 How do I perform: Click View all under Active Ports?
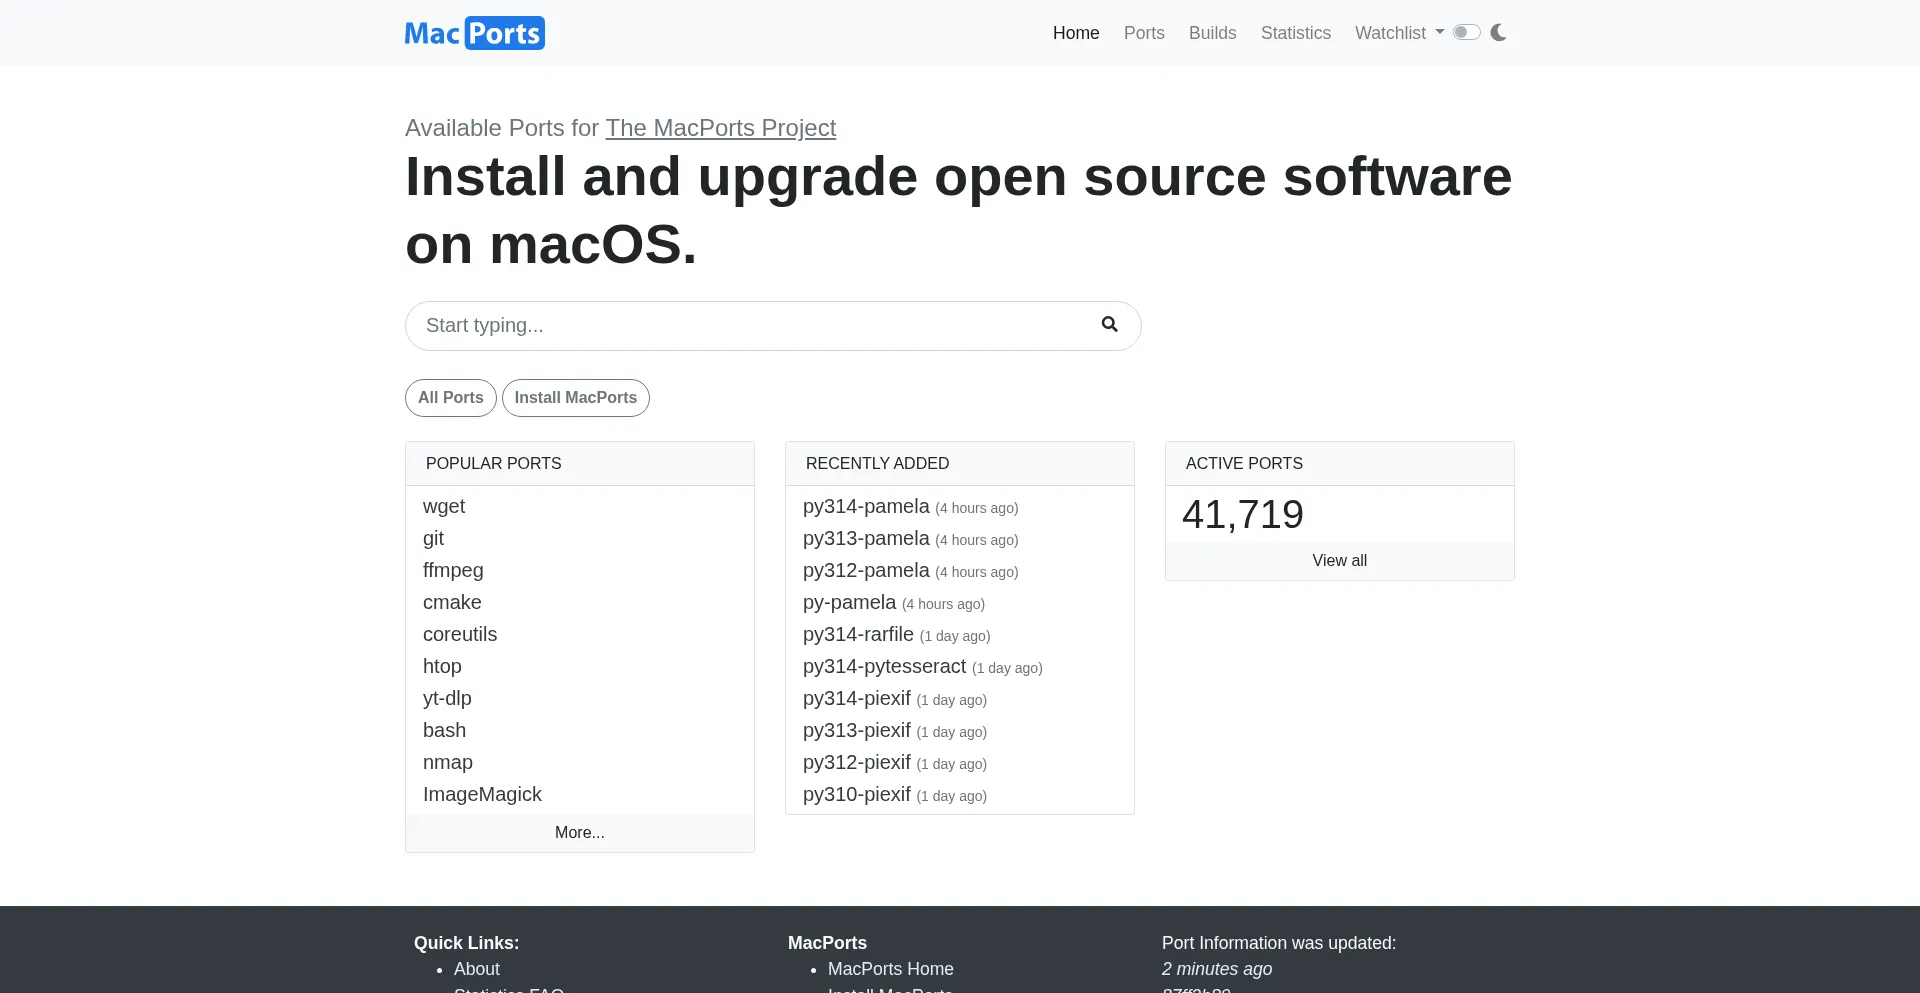(1340, 561)
